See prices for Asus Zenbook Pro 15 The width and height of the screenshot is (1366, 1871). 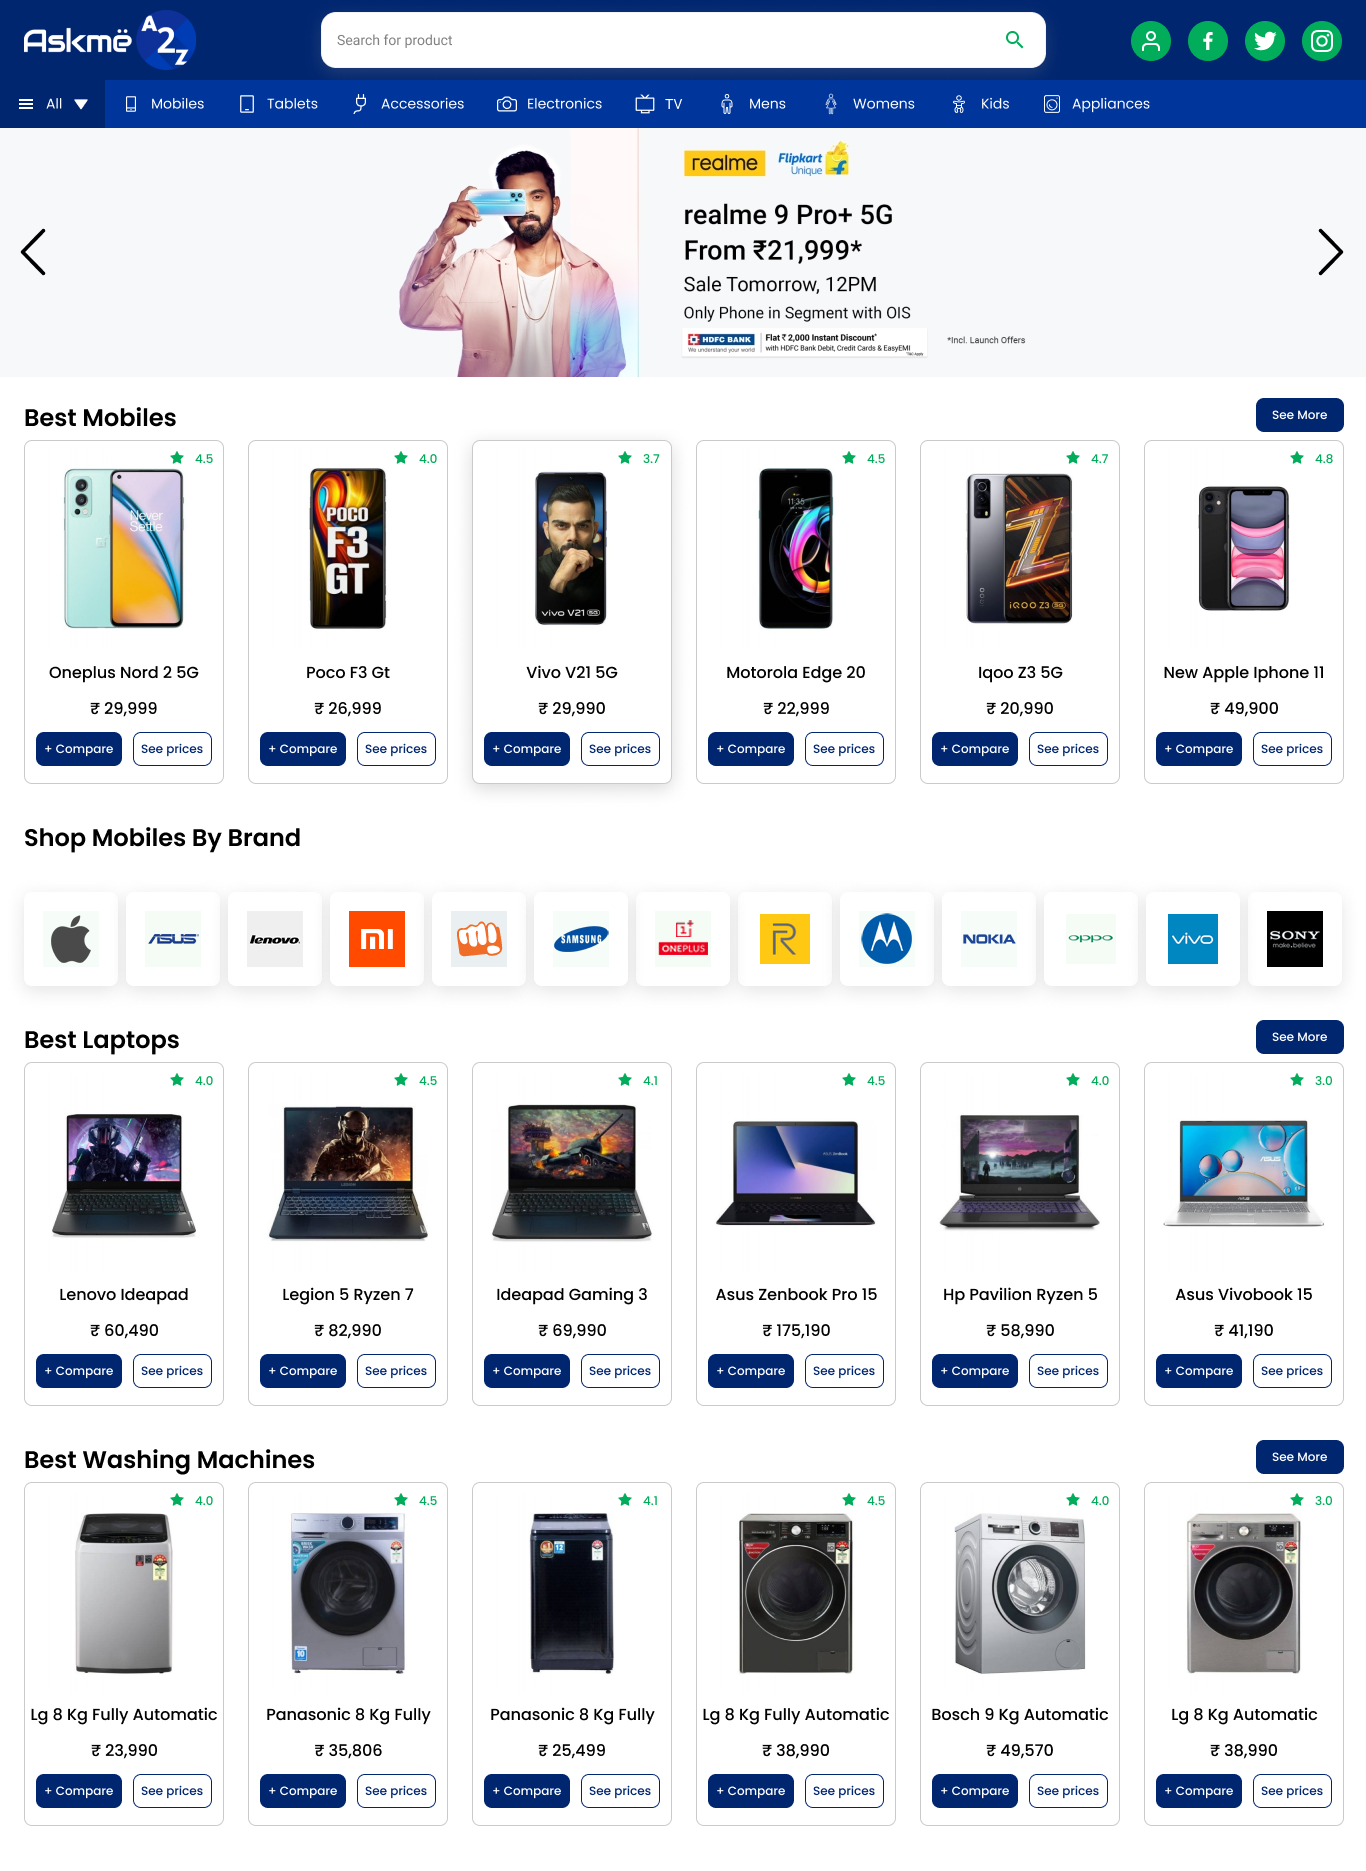pos(844,1371)
